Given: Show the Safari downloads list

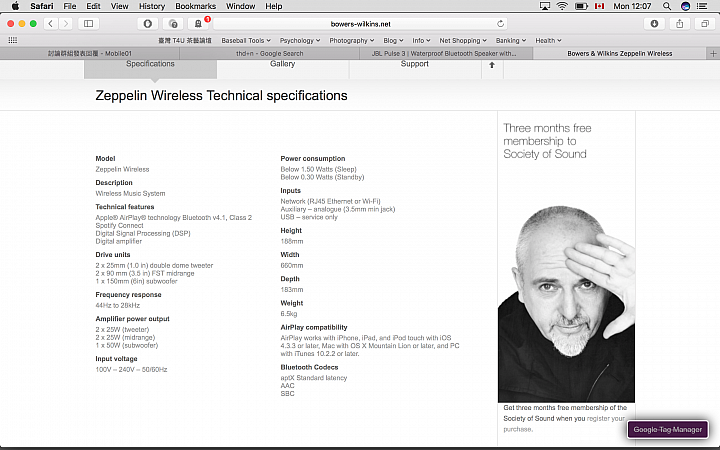Looking at the screenshot, I should [654, 23].
